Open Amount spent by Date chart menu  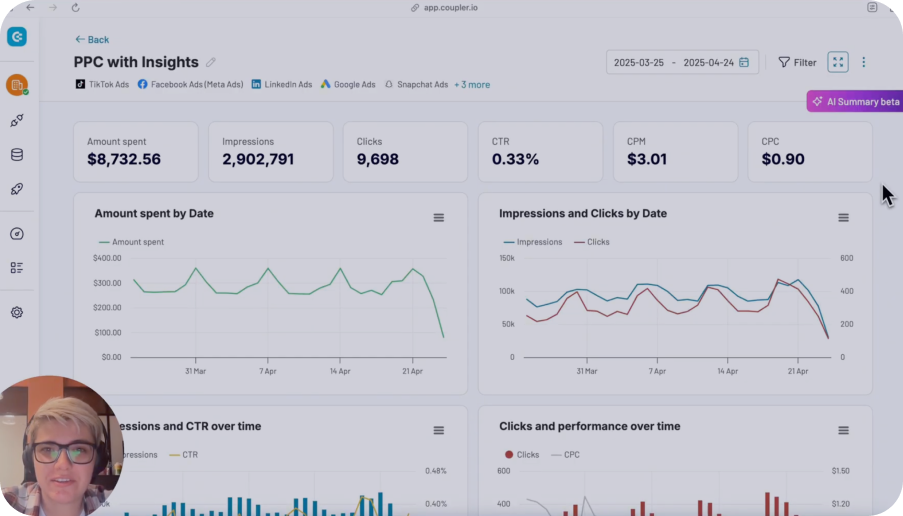coord(438,218)
